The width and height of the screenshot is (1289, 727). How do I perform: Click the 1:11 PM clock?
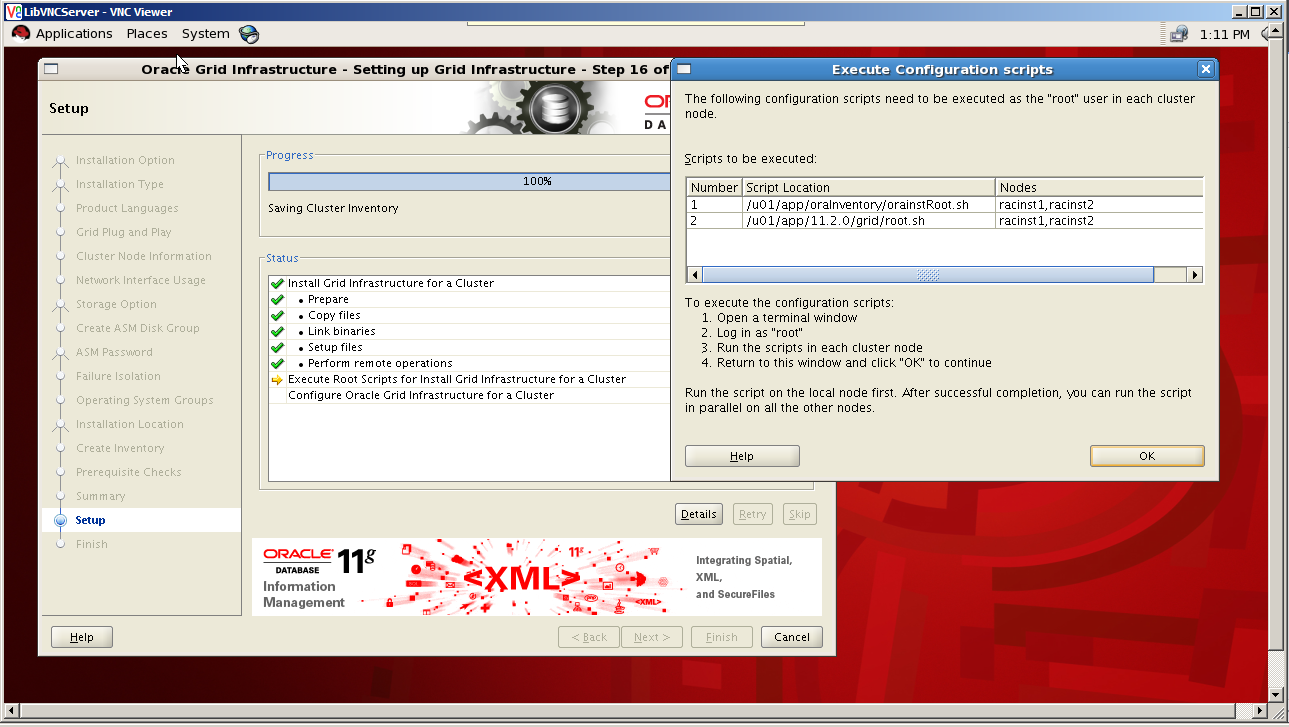click(1225, 34)
